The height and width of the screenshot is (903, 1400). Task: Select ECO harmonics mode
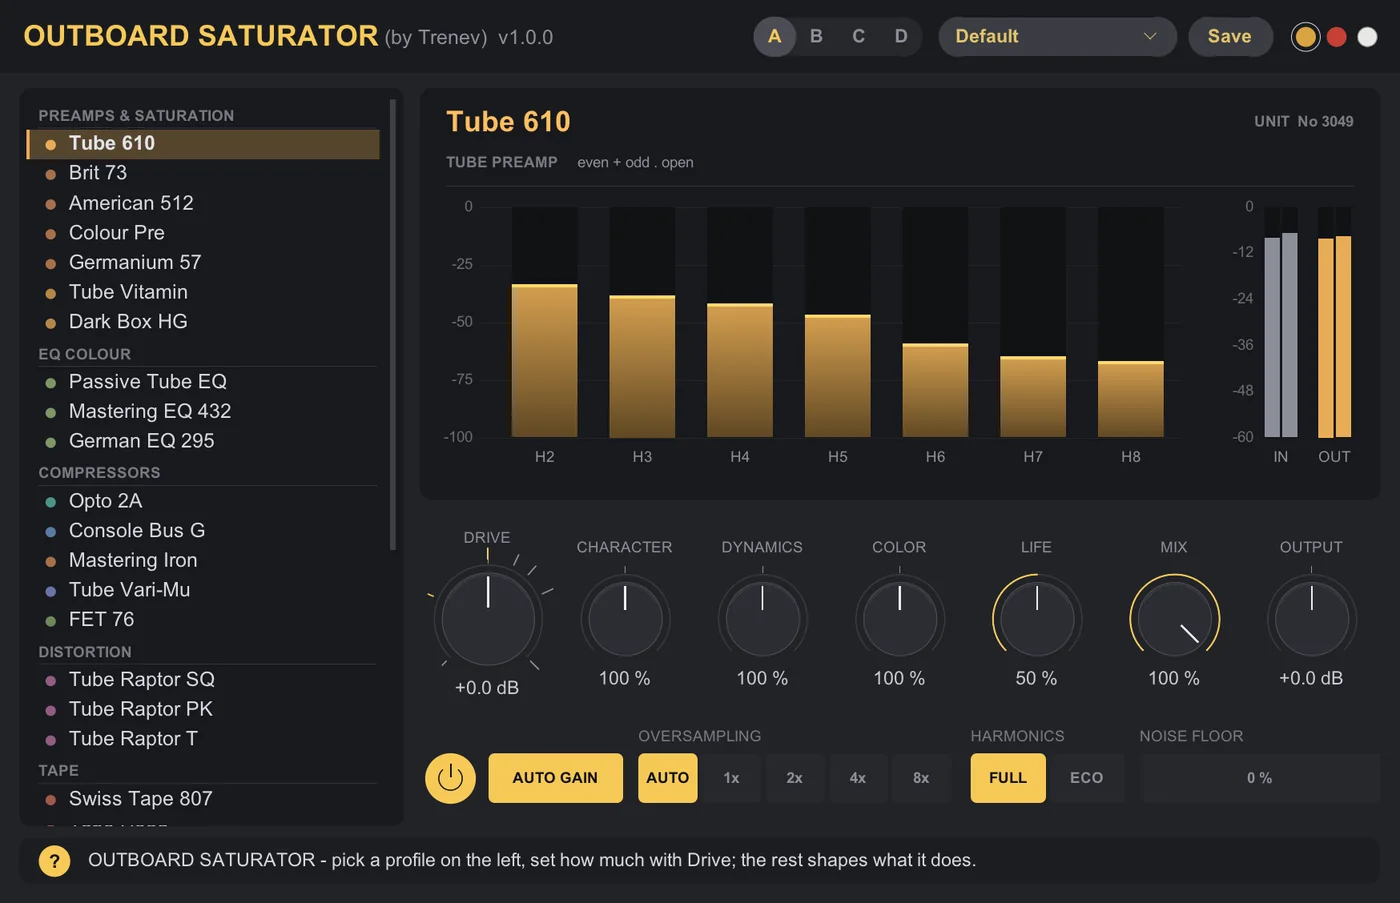coord(1086,778)
